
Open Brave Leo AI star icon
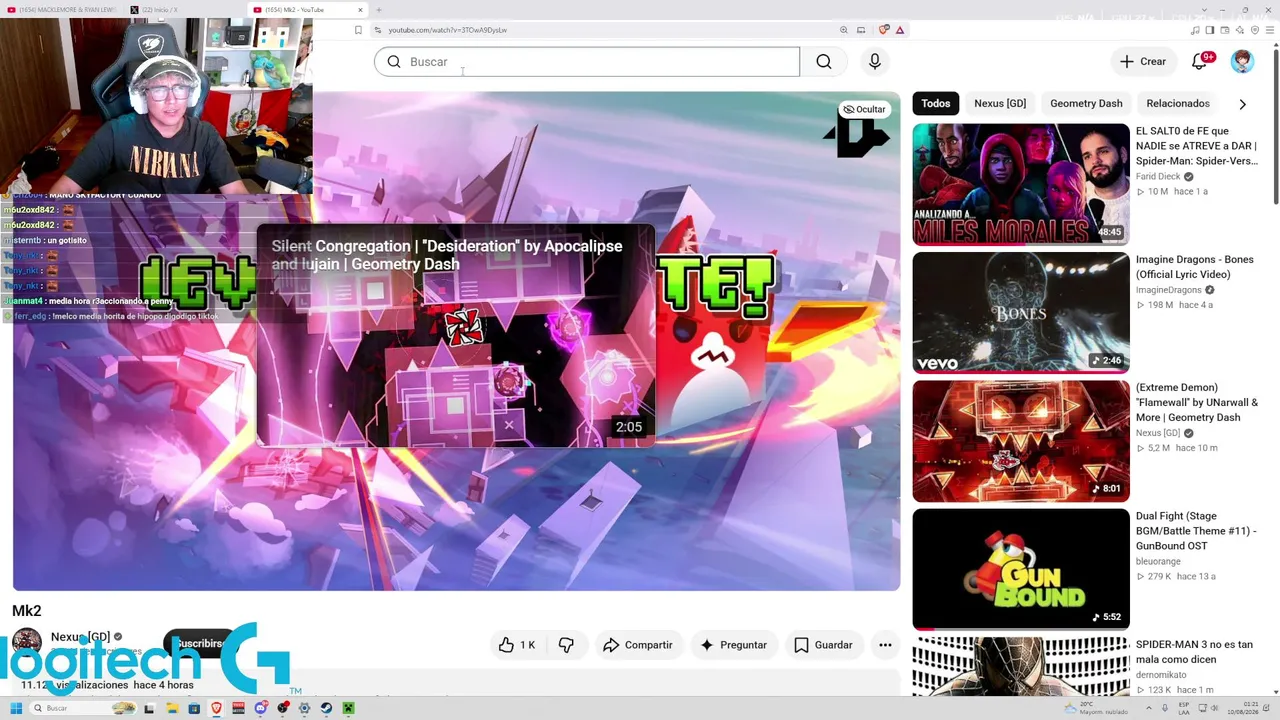[x=1240, y=30]
